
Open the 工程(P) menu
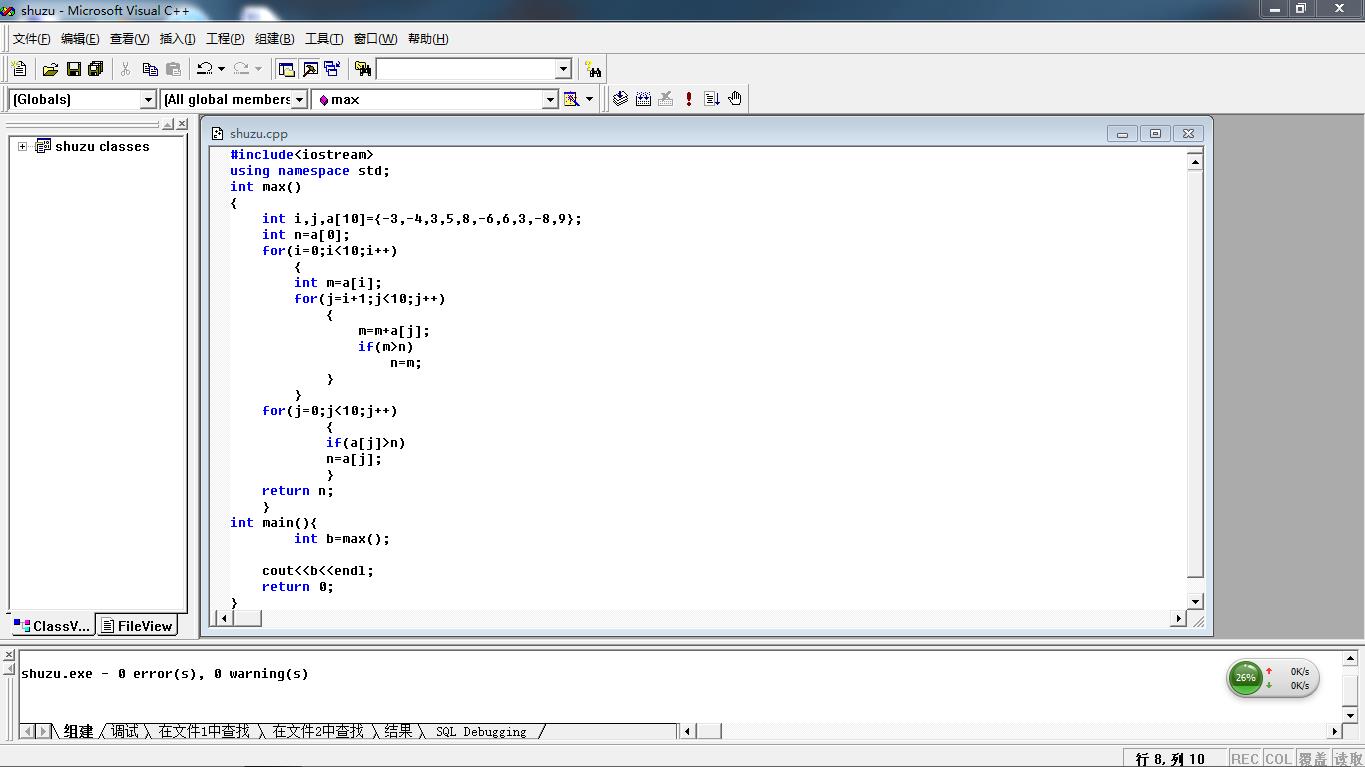click(225, 39)
